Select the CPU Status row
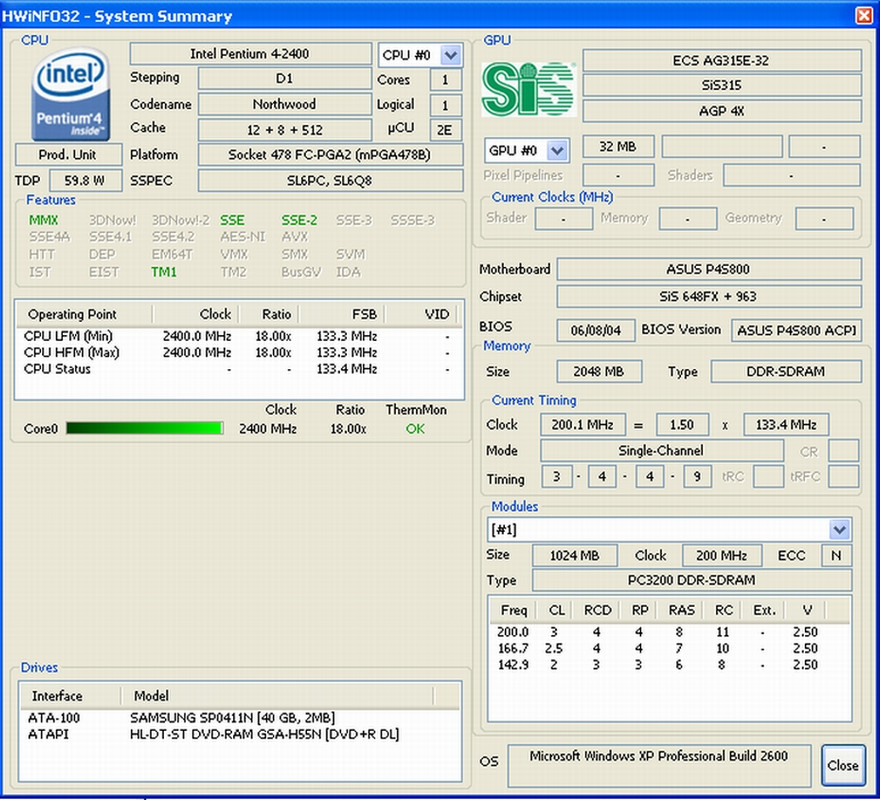The image size is (880, 800). point(239,369)
